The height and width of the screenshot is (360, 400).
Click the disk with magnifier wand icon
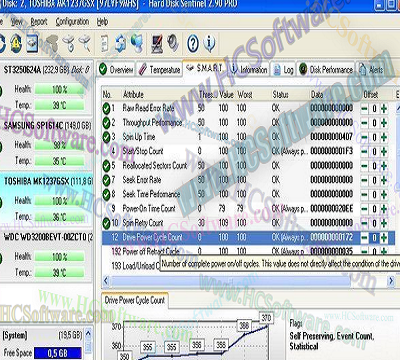[x=85, y=43]
